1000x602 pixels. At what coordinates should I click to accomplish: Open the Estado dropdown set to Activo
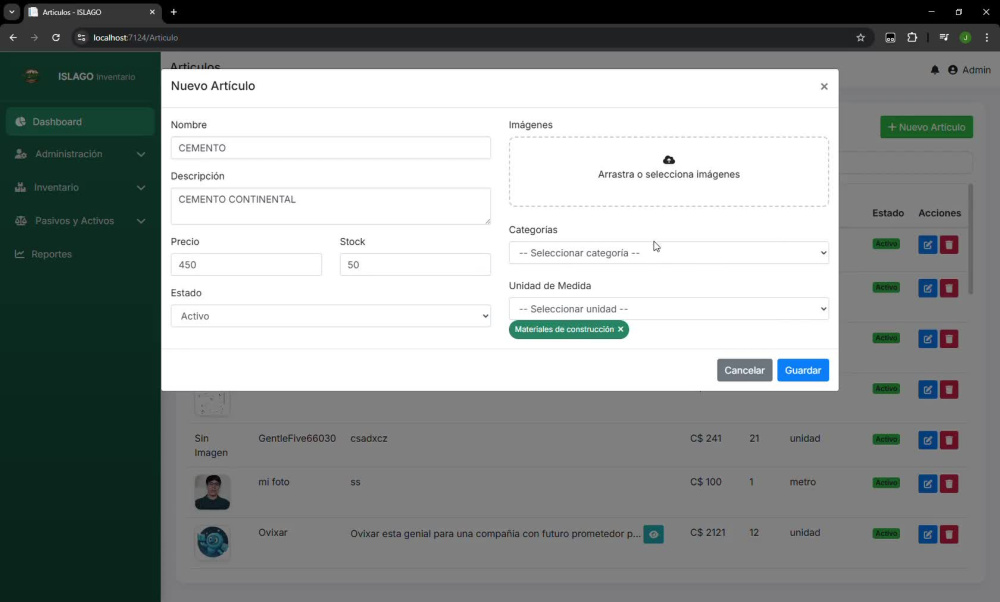click(x=330, y=316)
